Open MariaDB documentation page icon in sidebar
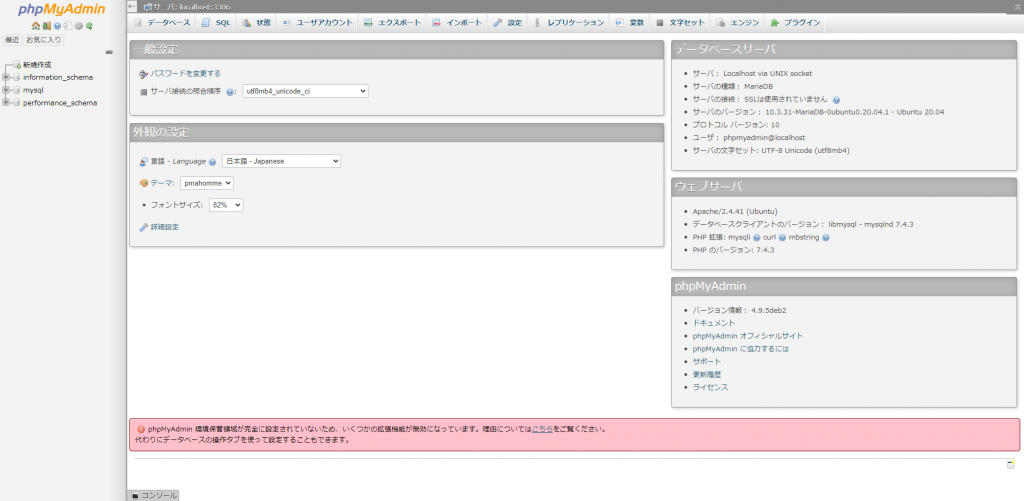 coord(67,26)
